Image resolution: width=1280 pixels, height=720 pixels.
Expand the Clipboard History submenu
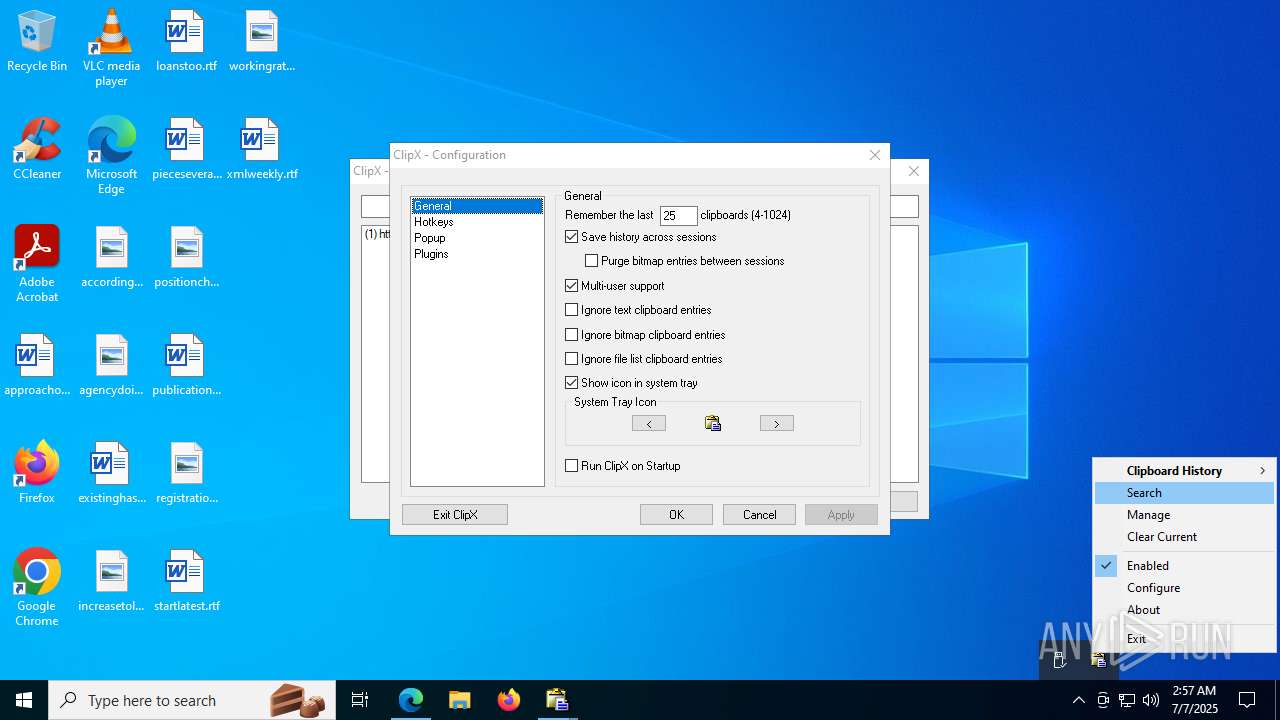point(1184,470)
